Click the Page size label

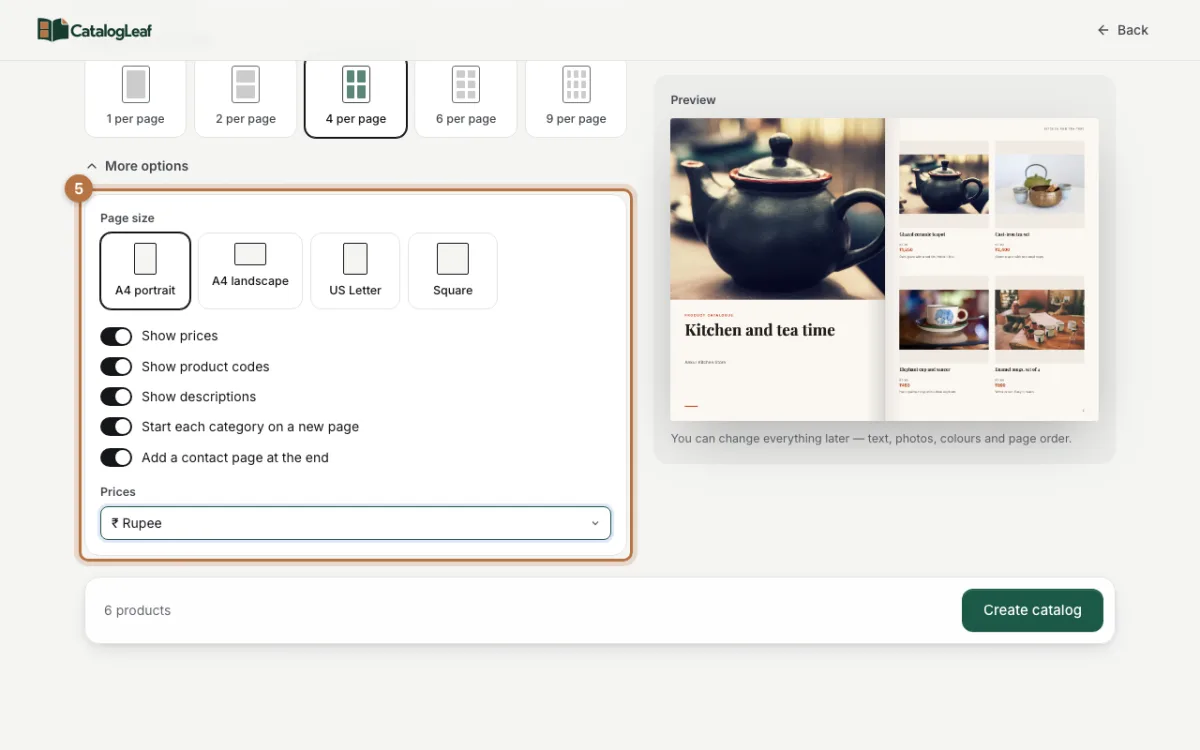(127, 218)
